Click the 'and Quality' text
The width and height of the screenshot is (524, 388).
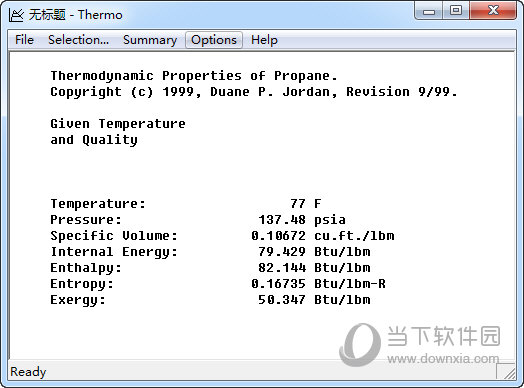pyautogui.click(x=94, y=140)
